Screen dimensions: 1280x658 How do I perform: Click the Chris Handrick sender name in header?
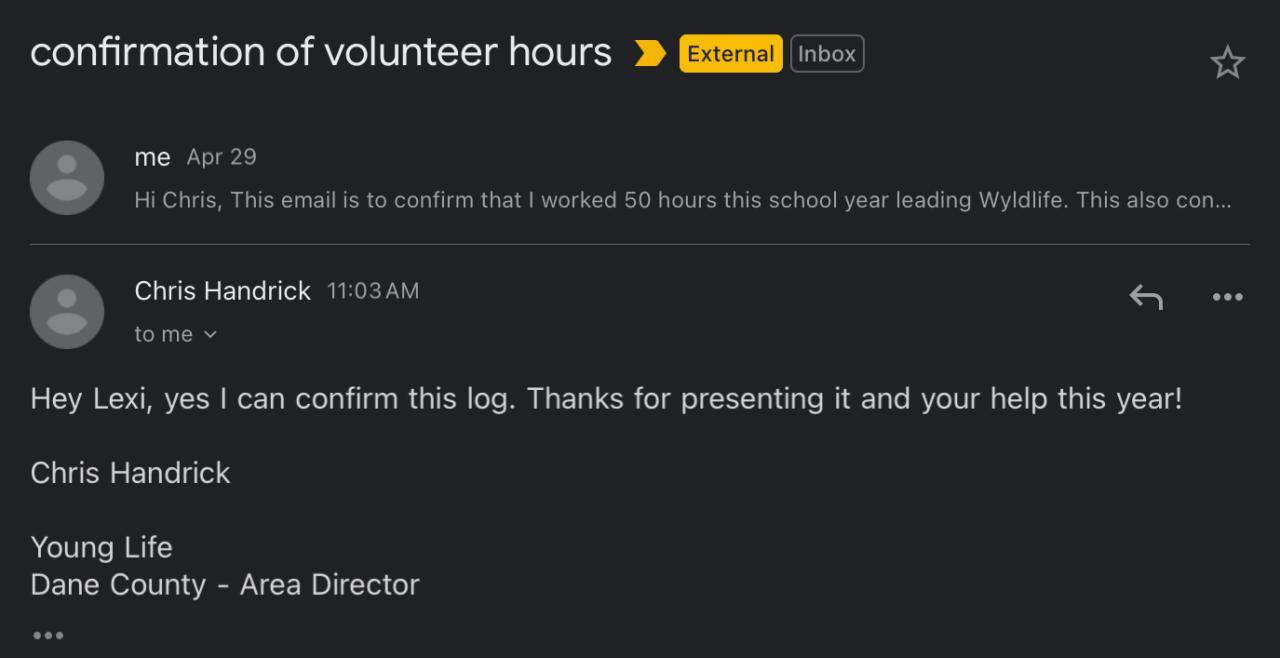pos(222,291)
